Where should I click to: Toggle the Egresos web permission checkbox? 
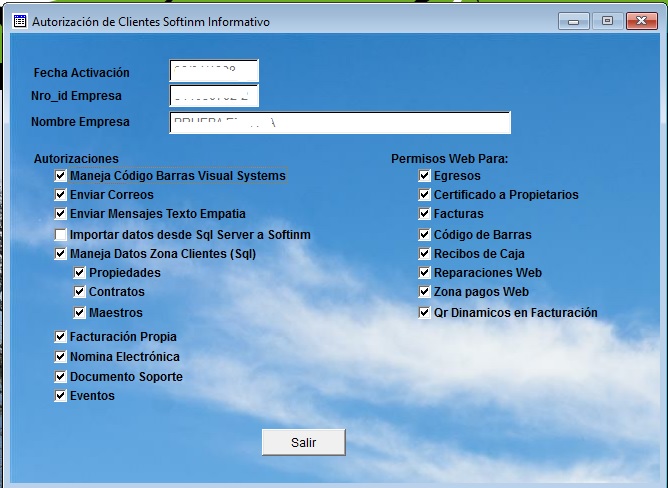[x=424, y=175]
